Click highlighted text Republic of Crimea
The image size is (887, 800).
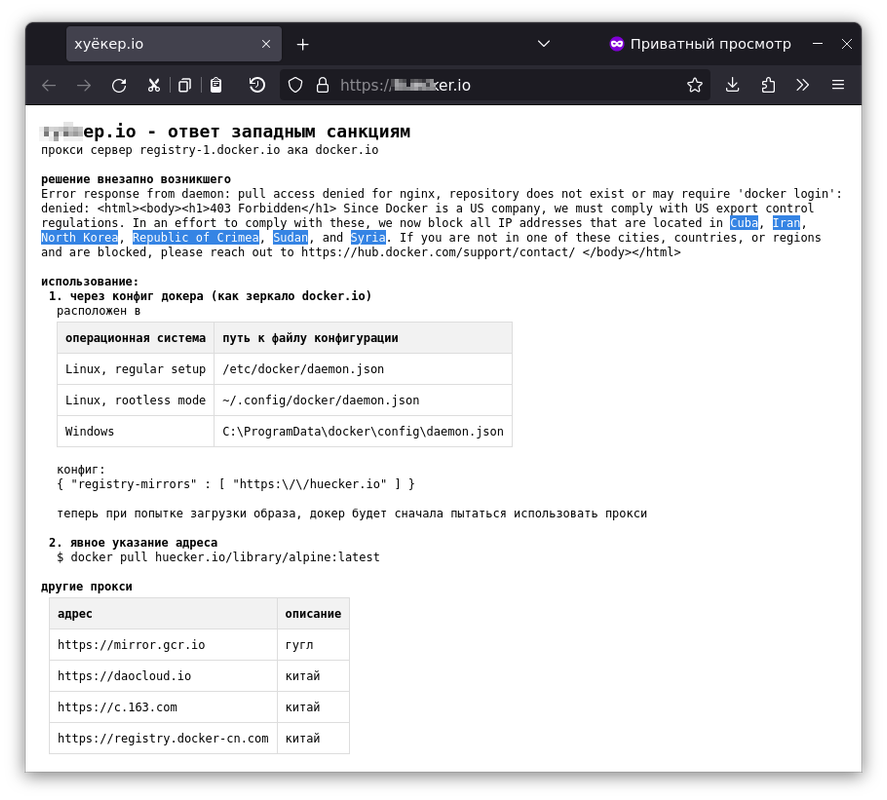point(196,238)
